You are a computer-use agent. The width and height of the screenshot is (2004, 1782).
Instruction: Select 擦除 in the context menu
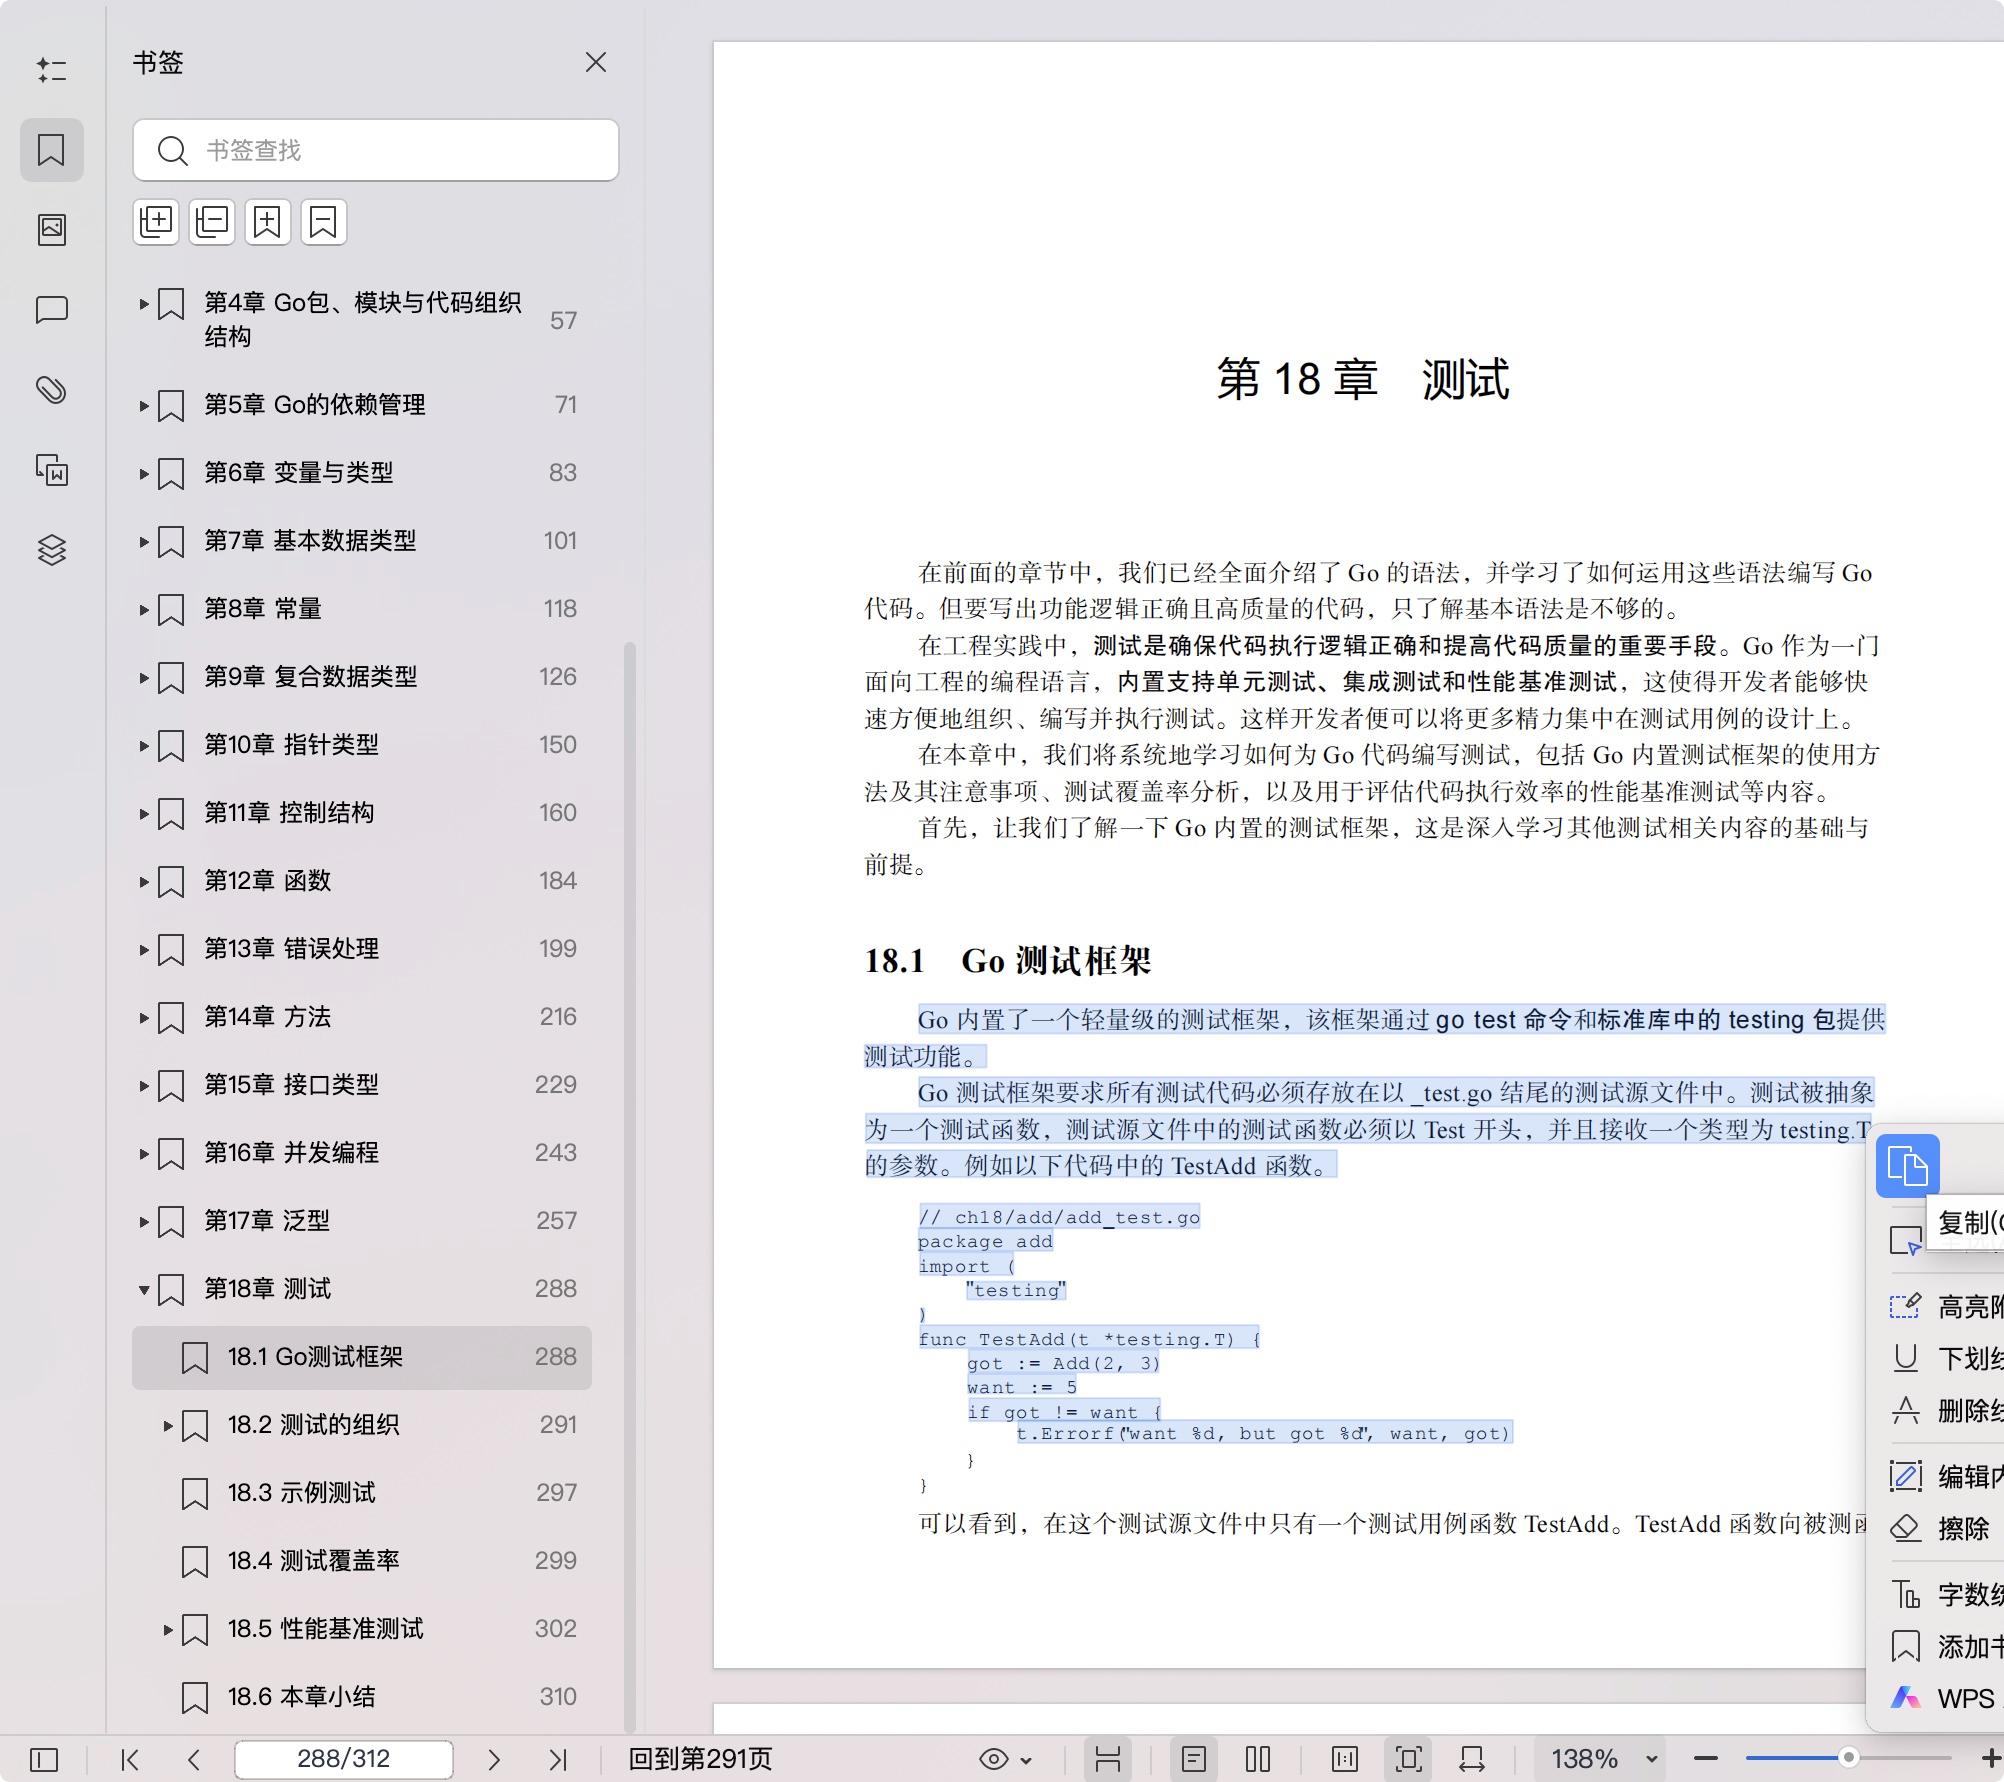(1962, 1528)
